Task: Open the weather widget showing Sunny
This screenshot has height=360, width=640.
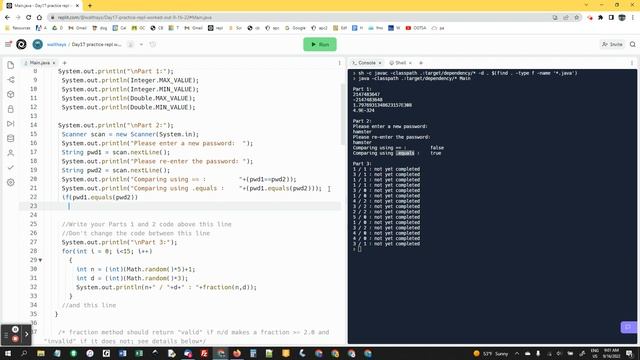Action: pyautogui.click(x=491, y=353)
